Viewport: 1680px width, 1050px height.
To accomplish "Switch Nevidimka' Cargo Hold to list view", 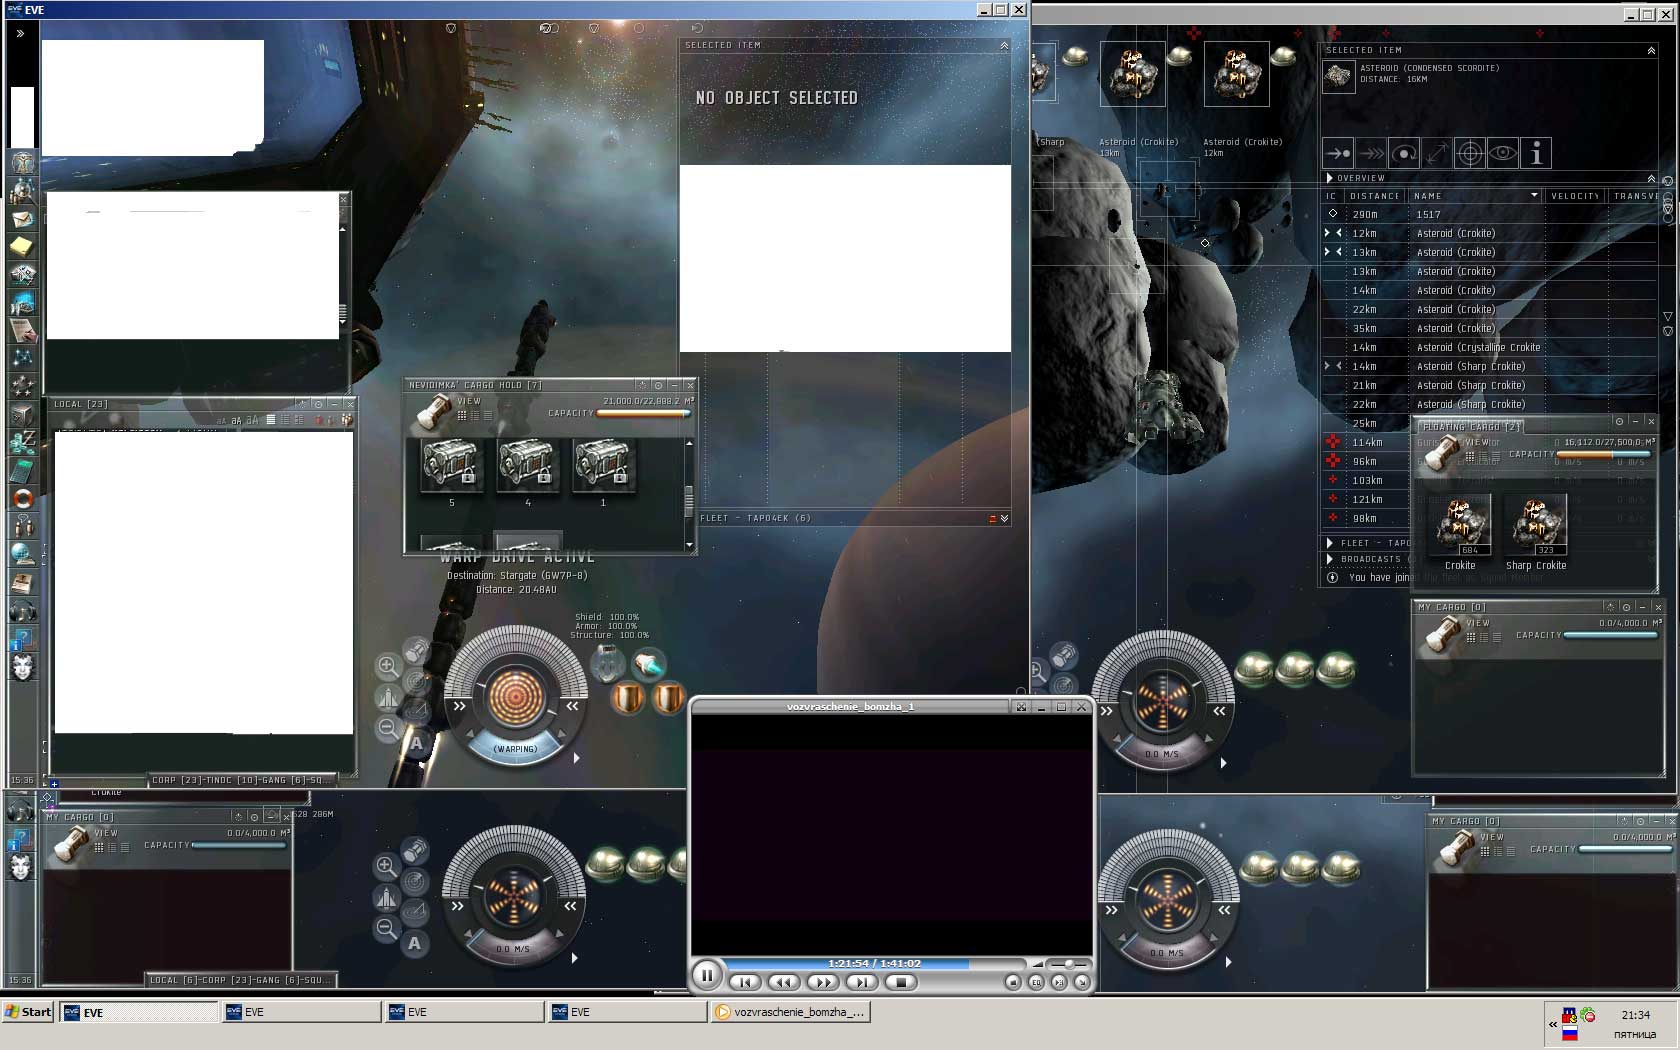I will click(x=488, y=415).
